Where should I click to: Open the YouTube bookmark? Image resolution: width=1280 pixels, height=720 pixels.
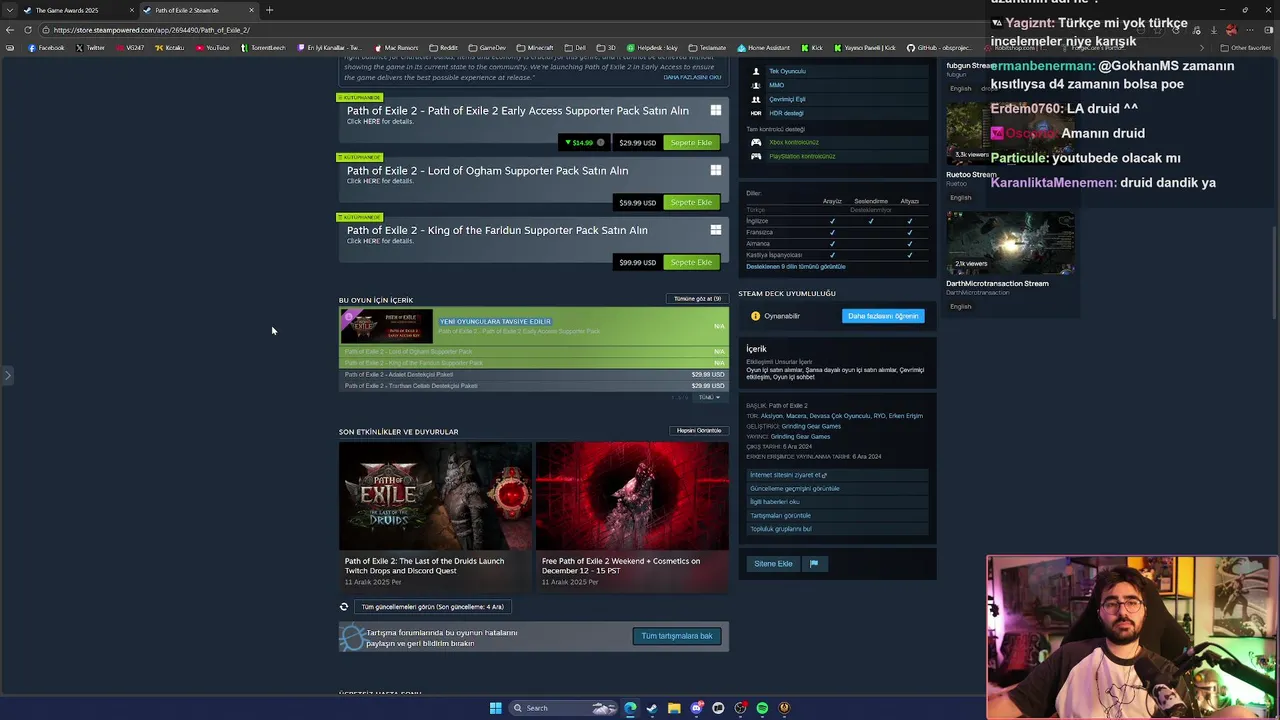point(212,48)
